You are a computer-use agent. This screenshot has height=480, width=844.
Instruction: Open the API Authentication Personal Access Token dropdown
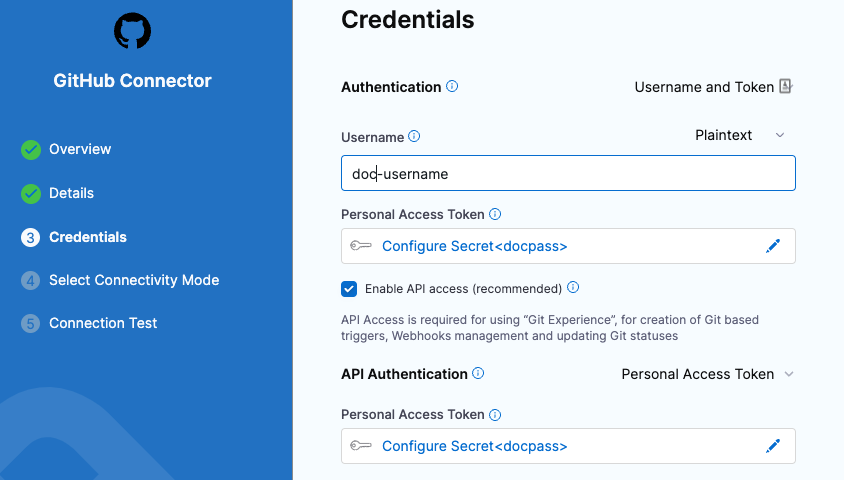(707, 374)
